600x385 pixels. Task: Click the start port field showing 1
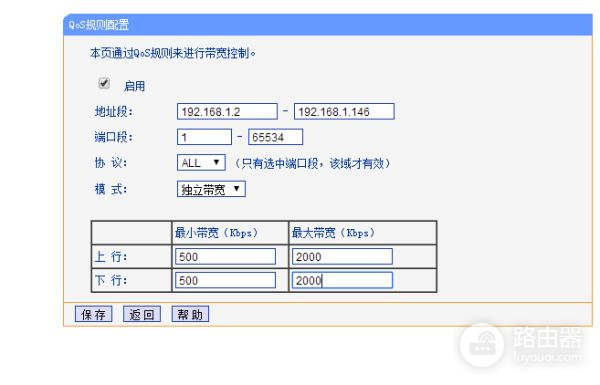pyautogui.click(x=204, y=137)
